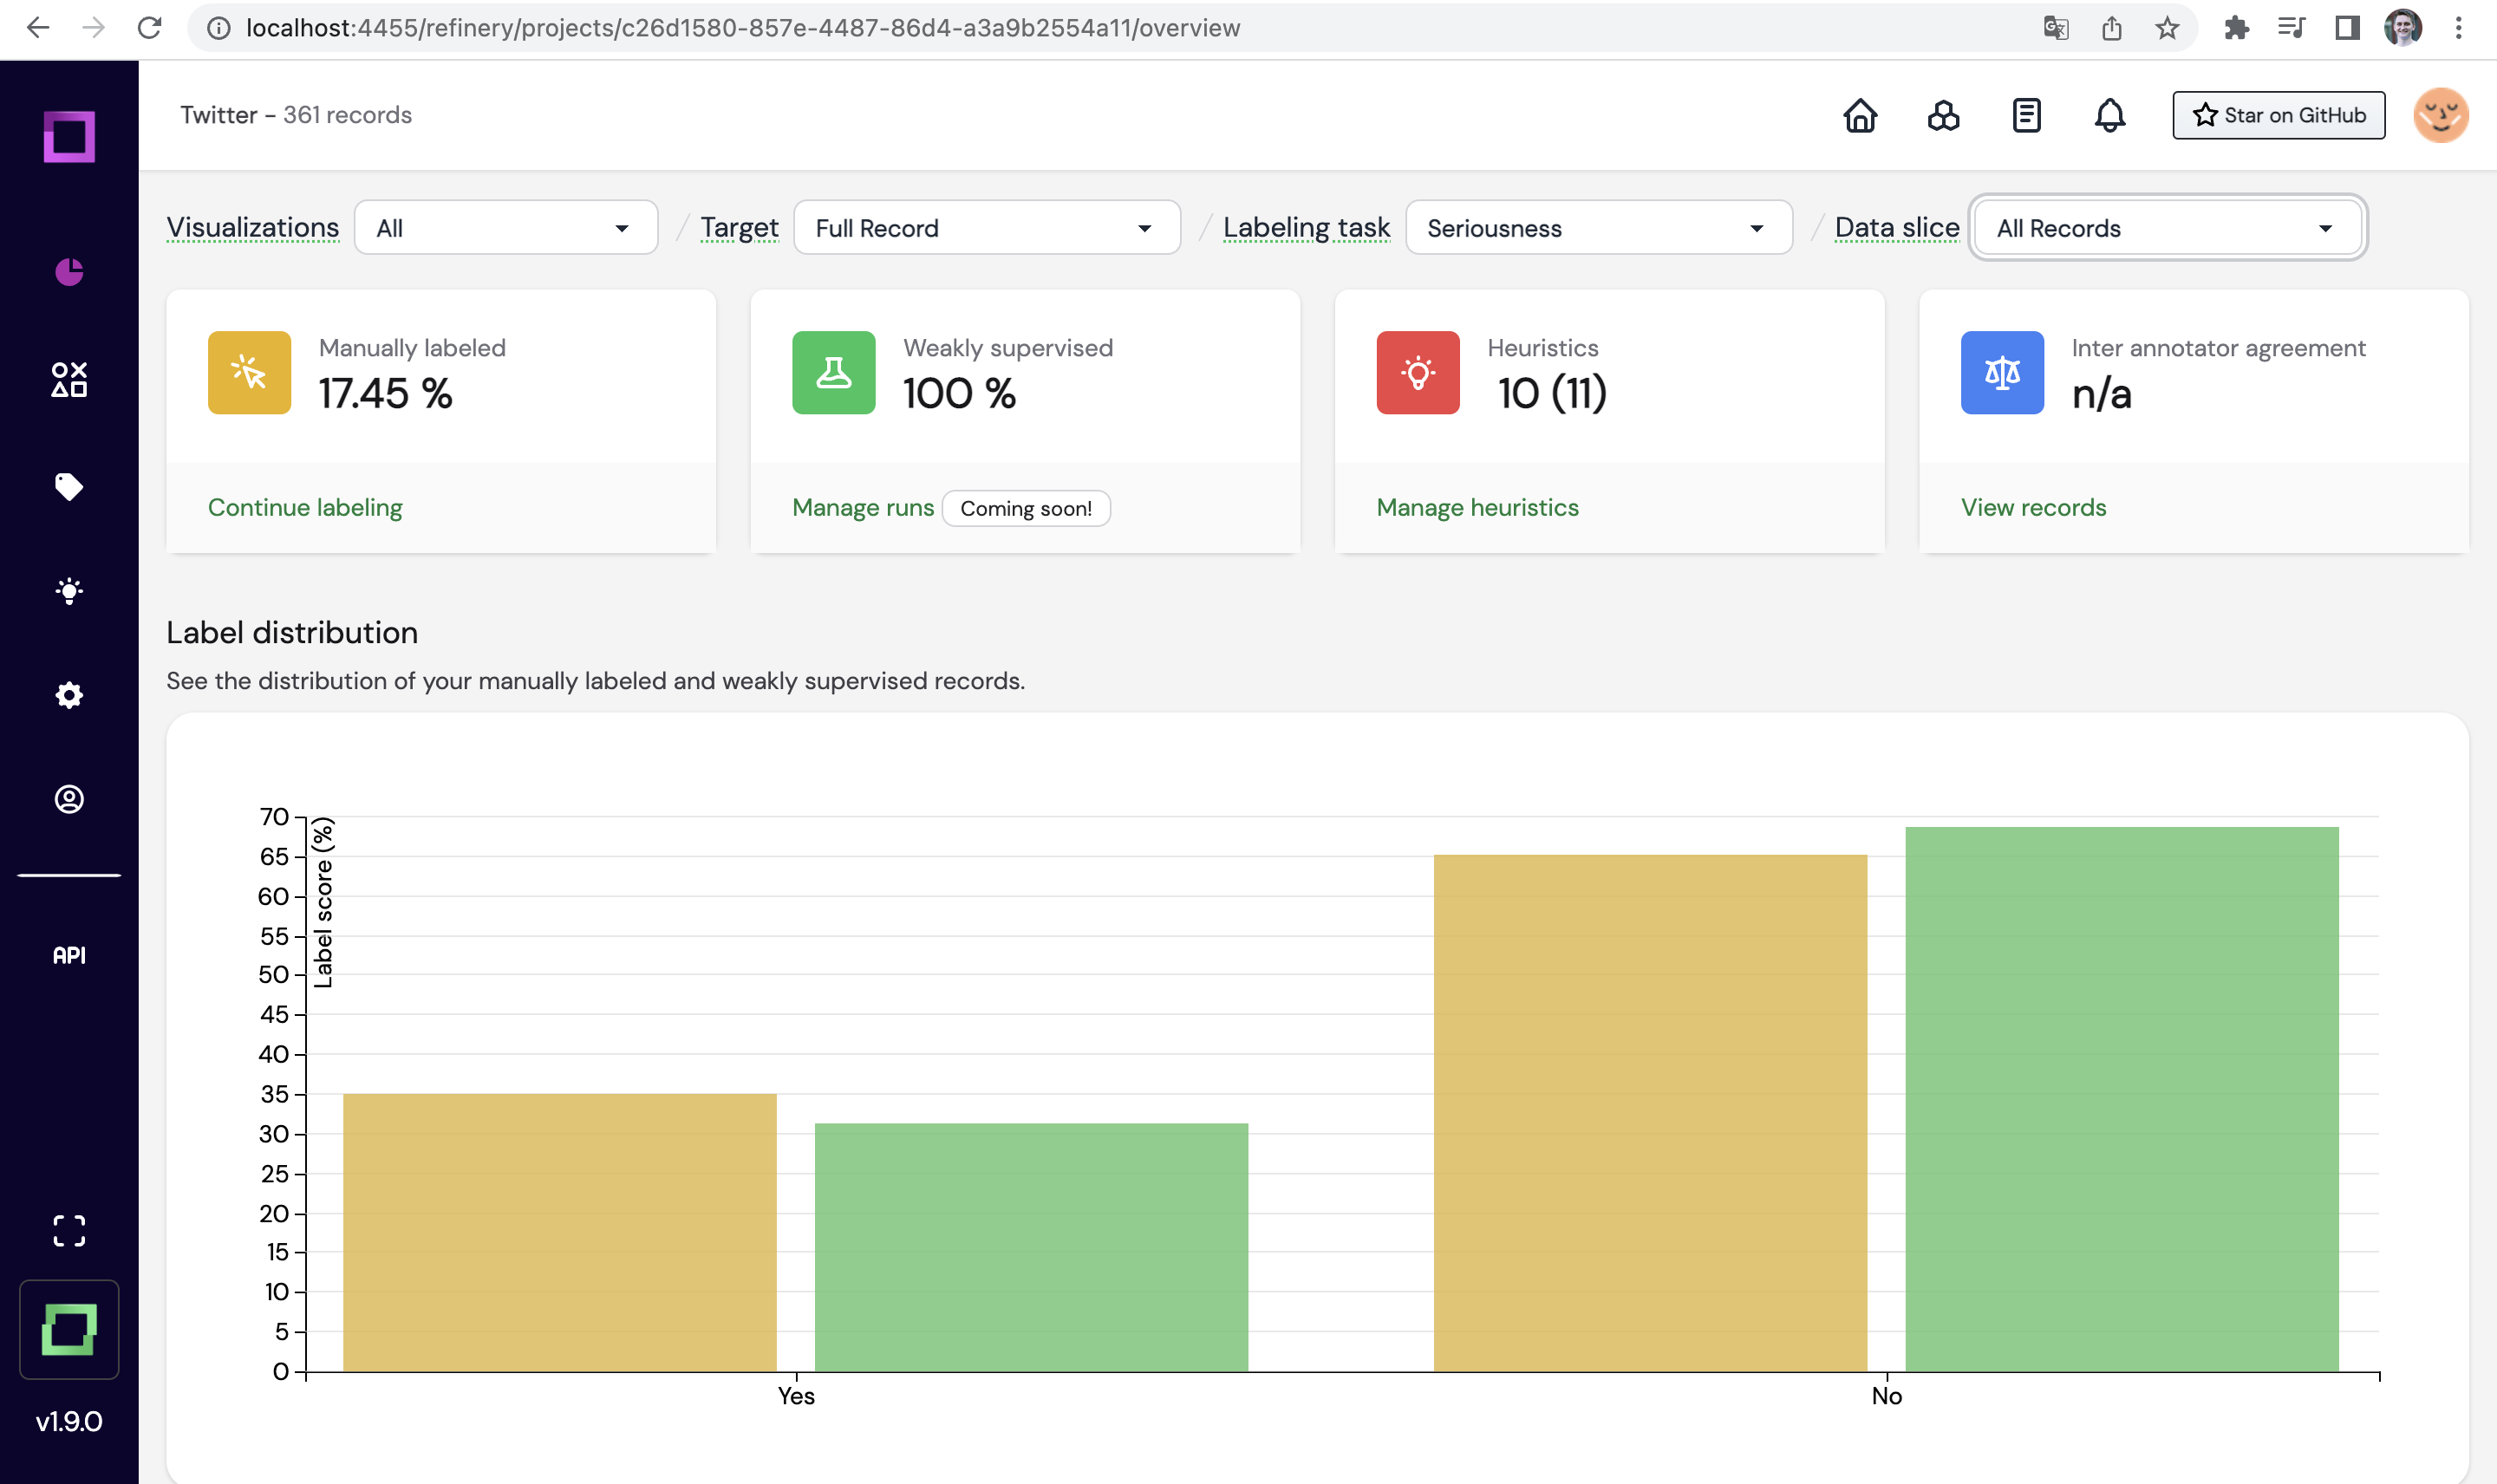Image resolution: width=2497 pixels, height=1484 pixels.
Task: Click the green weakly supervised No bar
Action: (x=2121, y=1098)
